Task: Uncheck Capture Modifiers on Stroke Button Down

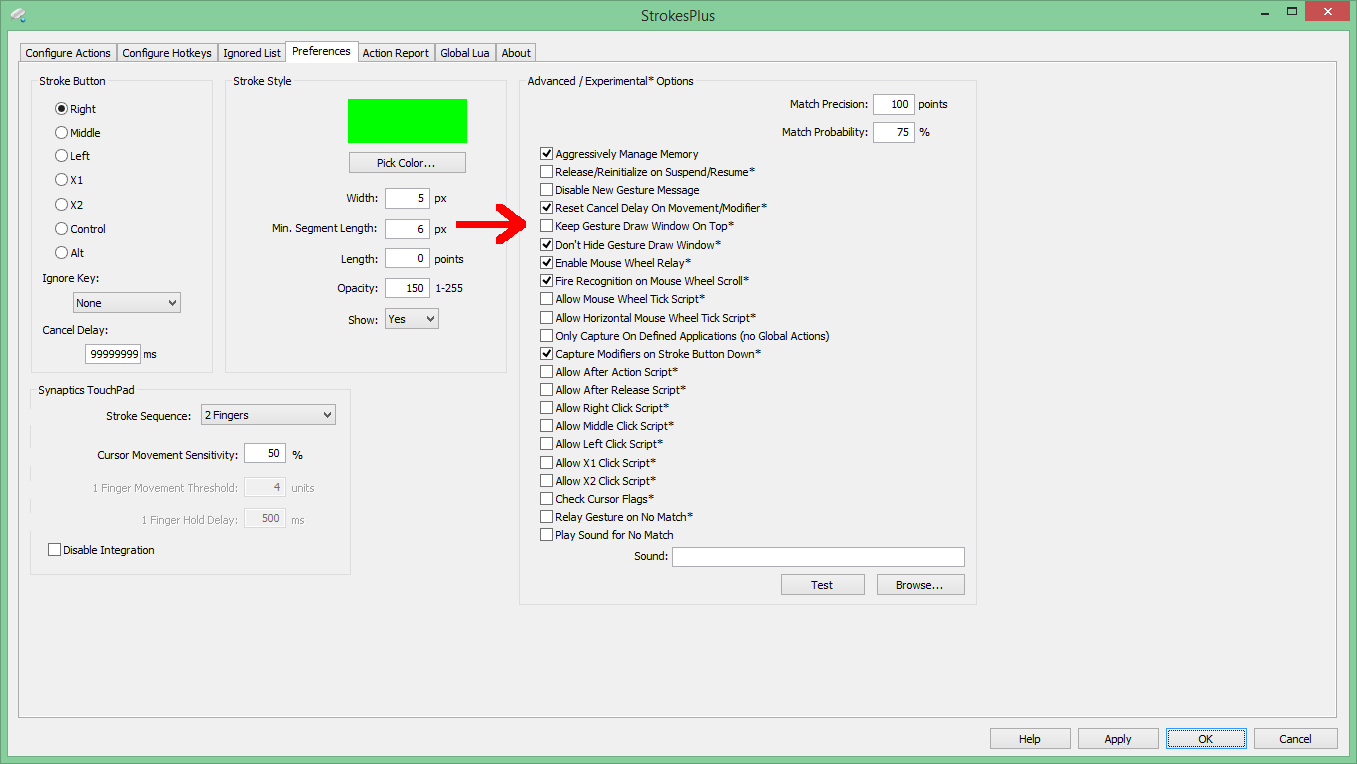Action: pyautogui.click(x=547, y=354)
